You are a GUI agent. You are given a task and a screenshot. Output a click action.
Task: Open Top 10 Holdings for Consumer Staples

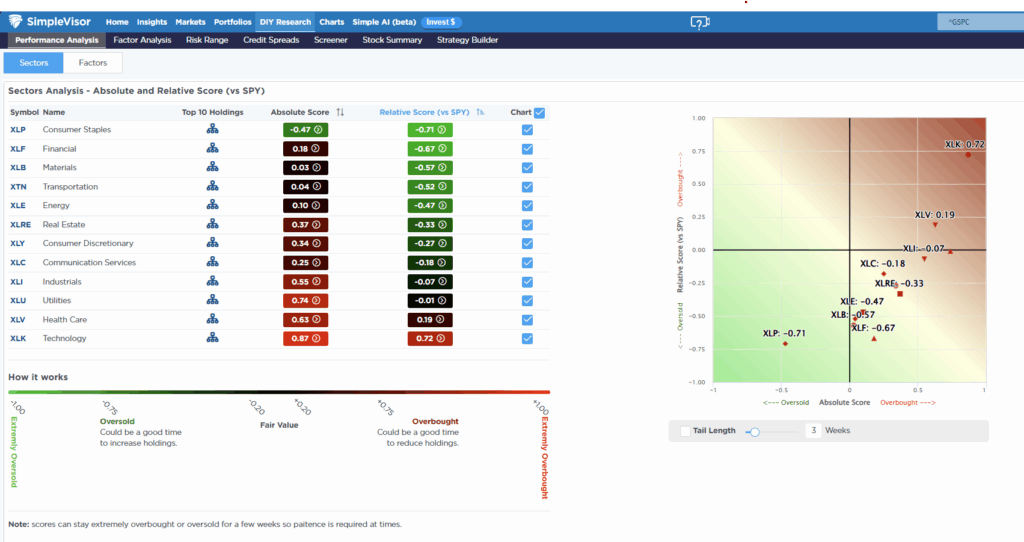tap(212, 130)
